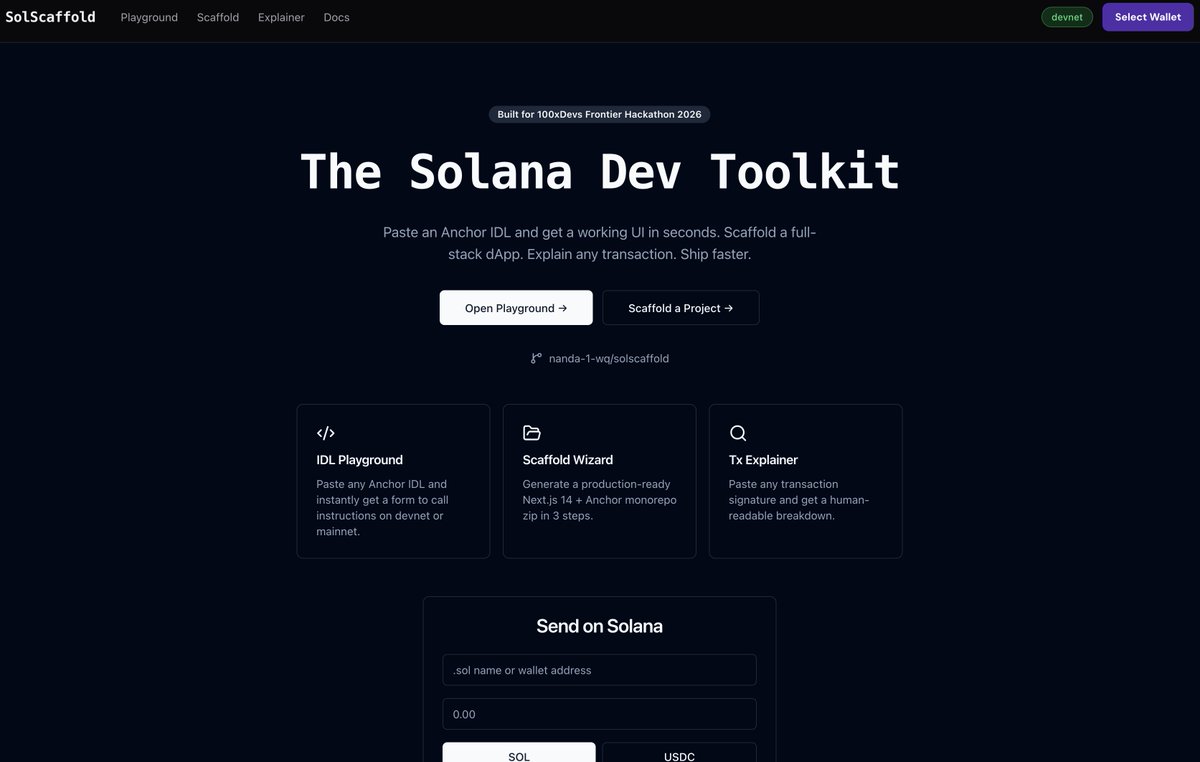Focus the 0.00 amount field
Screen dimensions: 1200x762
tap(599, 714)
